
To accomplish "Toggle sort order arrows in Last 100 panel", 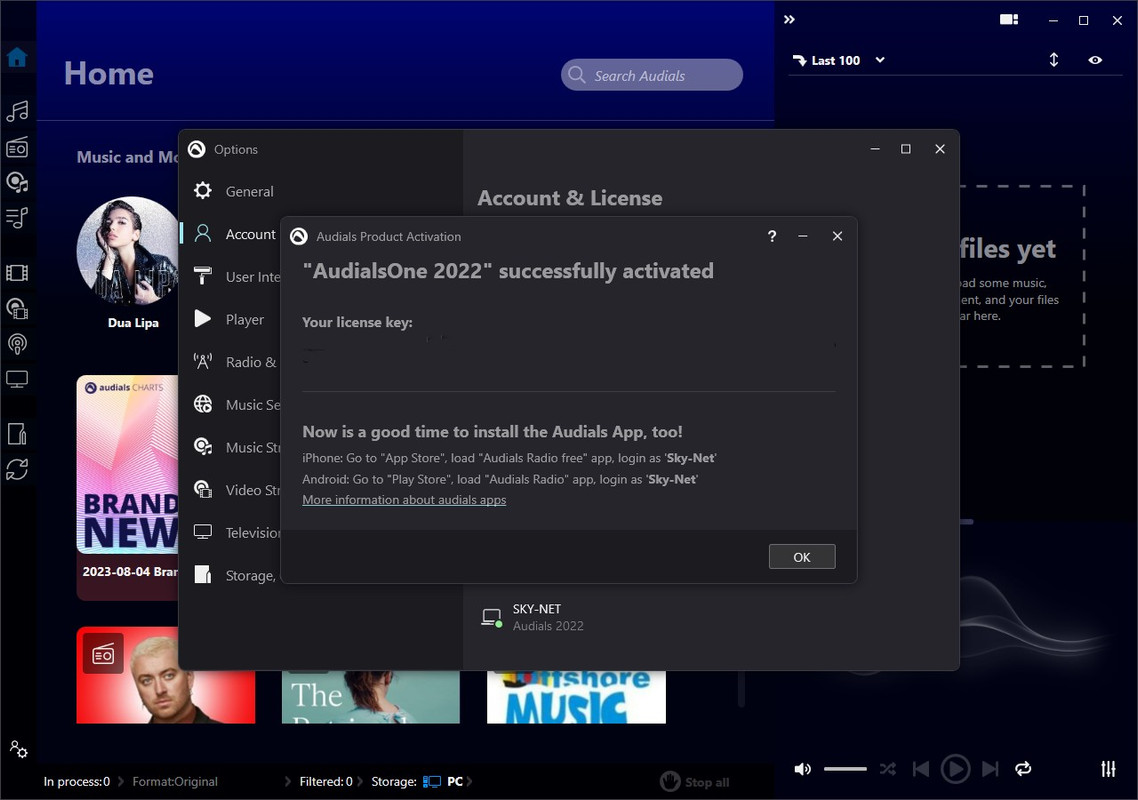I will coord(1054,60).
